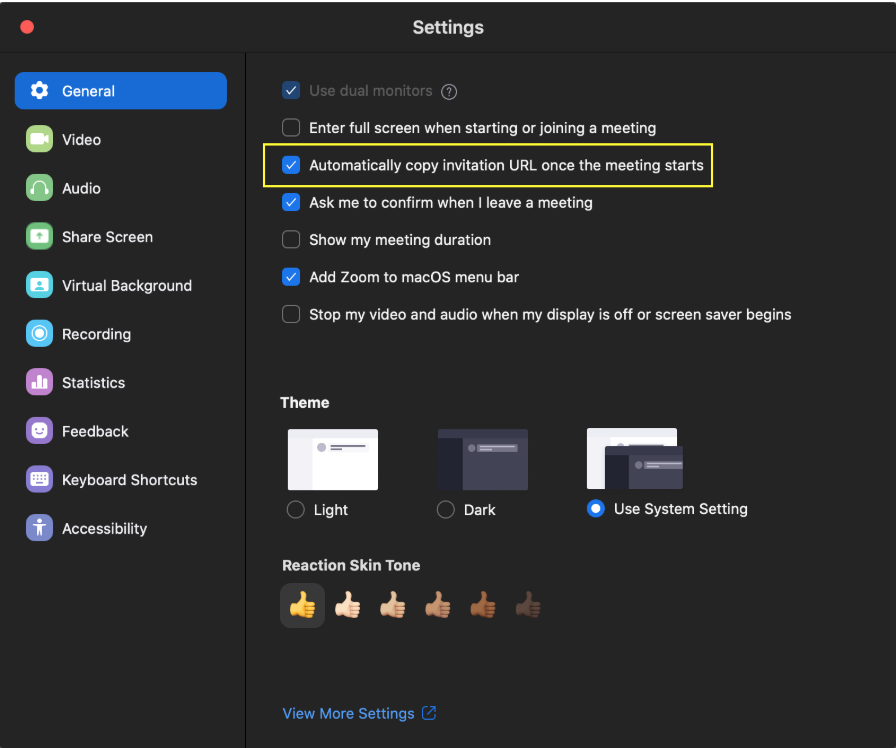Open the Recording settings icon
The image size is (896, 748).
[x=39, y=334]
